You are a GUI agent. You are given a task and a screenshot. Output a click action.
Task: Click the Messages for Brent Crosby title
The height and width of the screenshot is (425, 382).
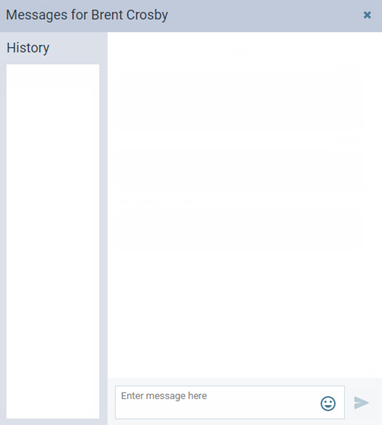[x=87, y=15]
